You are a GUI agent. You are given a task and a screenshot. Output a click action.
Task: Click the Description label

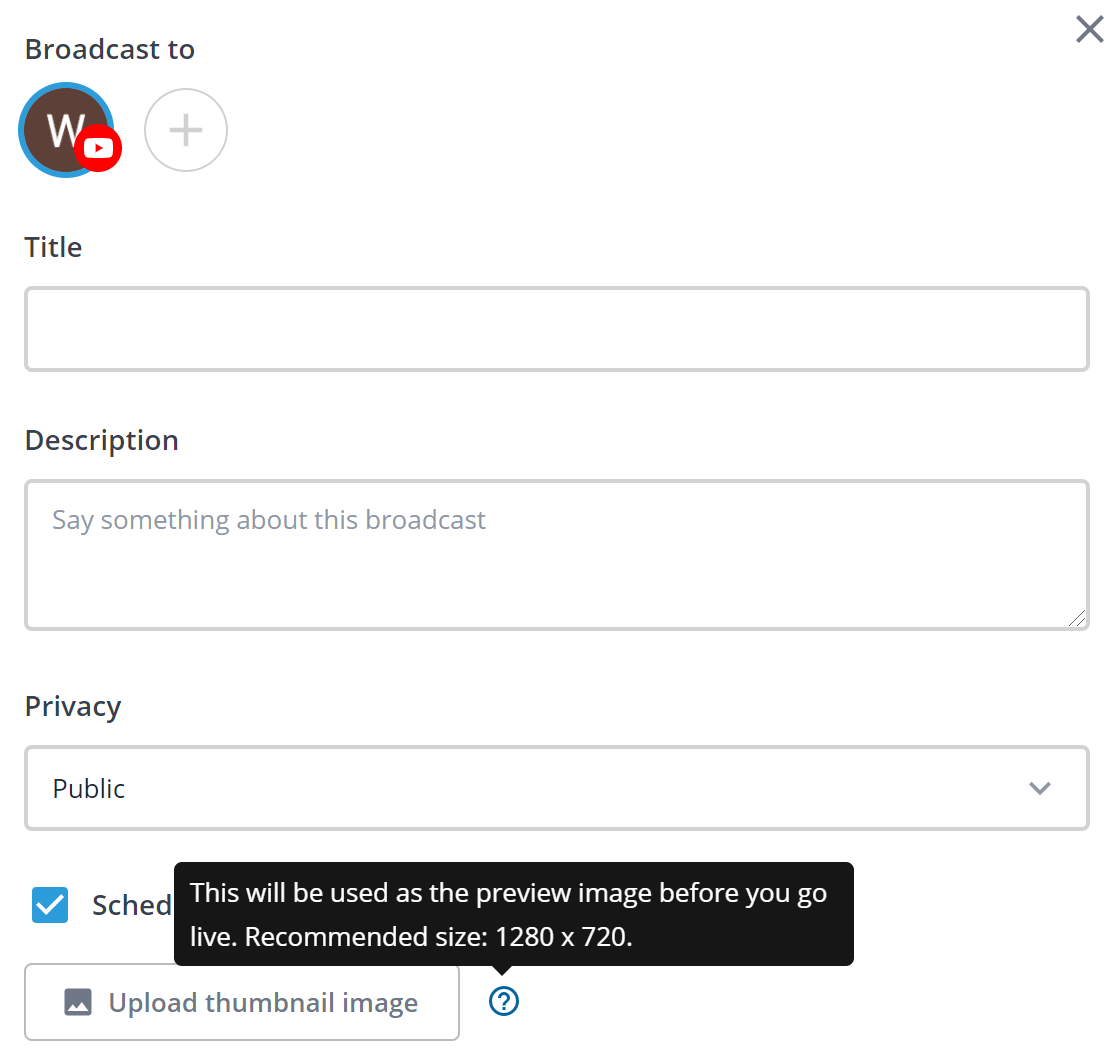click(x=102, y=441)
